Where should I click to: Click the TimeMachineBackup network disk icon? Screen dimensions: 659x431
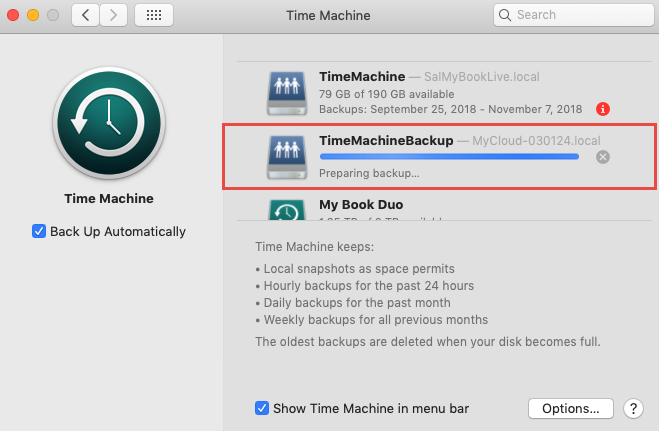(x=287, y=157)
